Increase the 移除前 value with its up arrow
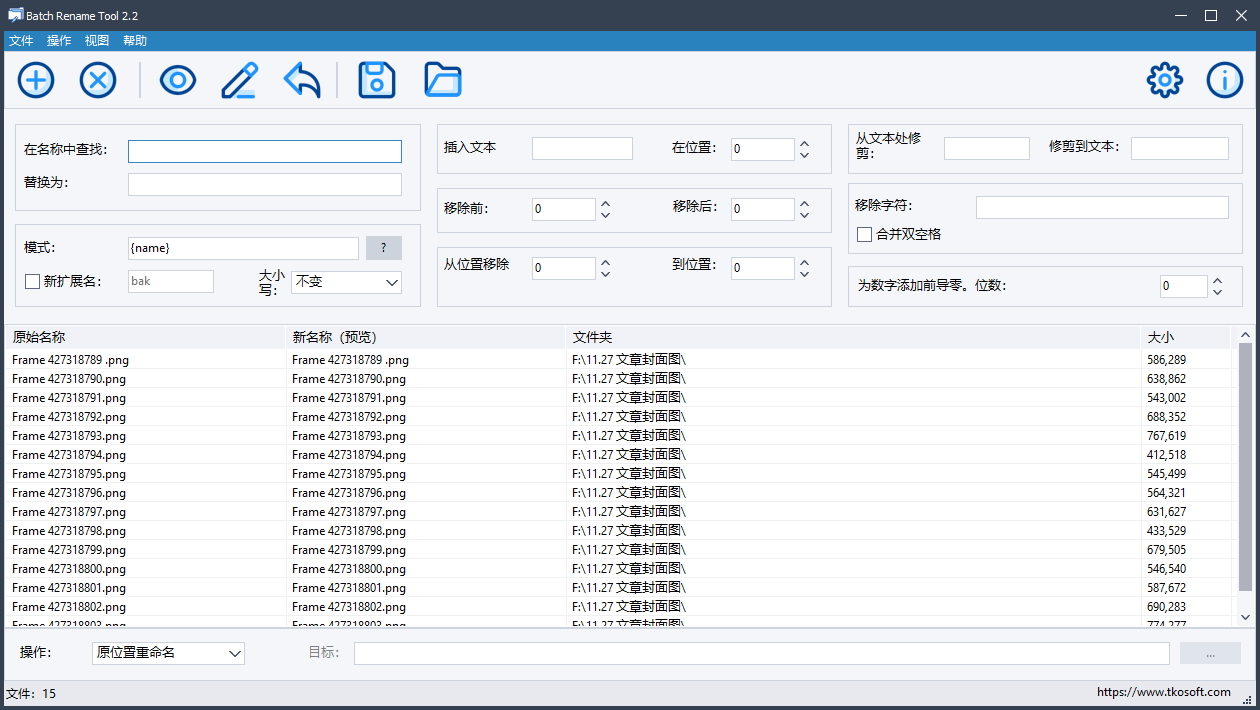 tap(605, 203)
